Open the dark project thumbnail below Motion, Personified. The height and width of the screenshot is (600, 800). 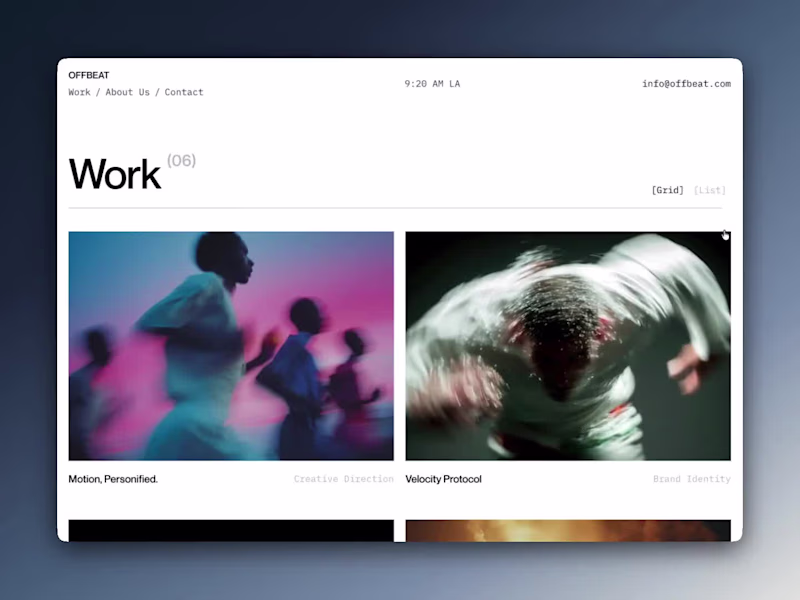point(231,531)
